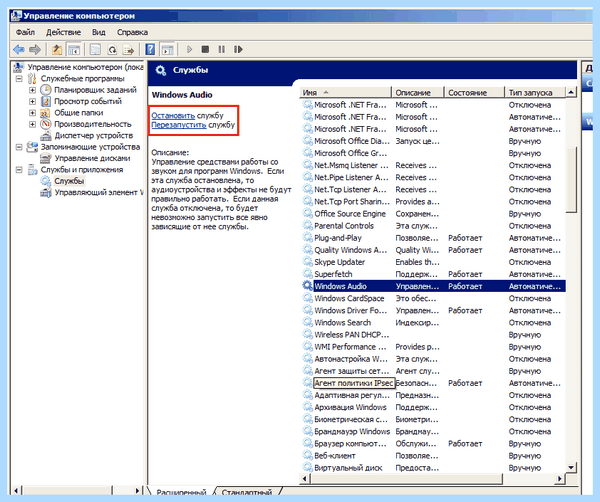The image size is (600, 502).
Task: Click the Запоминающие устройства tree icon
Action: tap(32, 147)
